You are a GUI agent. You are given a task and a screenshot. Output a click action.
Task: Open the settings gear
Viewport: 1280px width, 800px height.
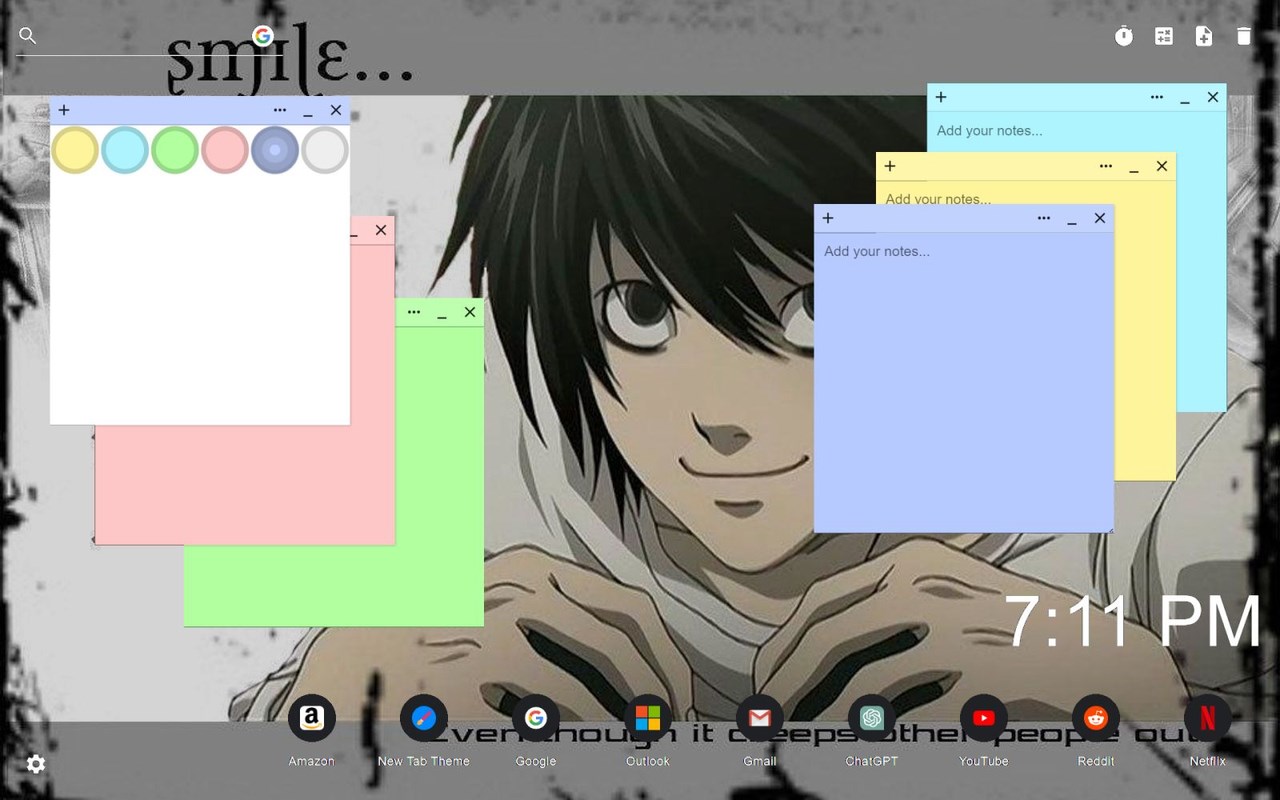click(36, 764)
